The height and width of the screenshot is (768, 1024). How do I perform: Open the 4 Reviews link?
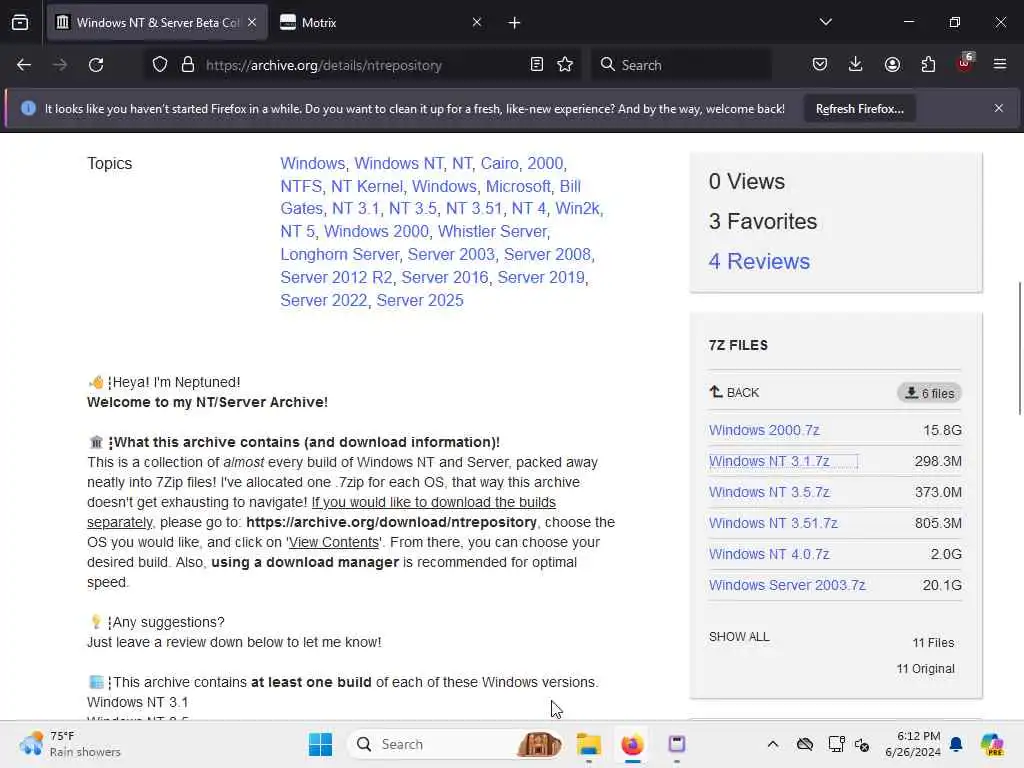click(759, 261)
